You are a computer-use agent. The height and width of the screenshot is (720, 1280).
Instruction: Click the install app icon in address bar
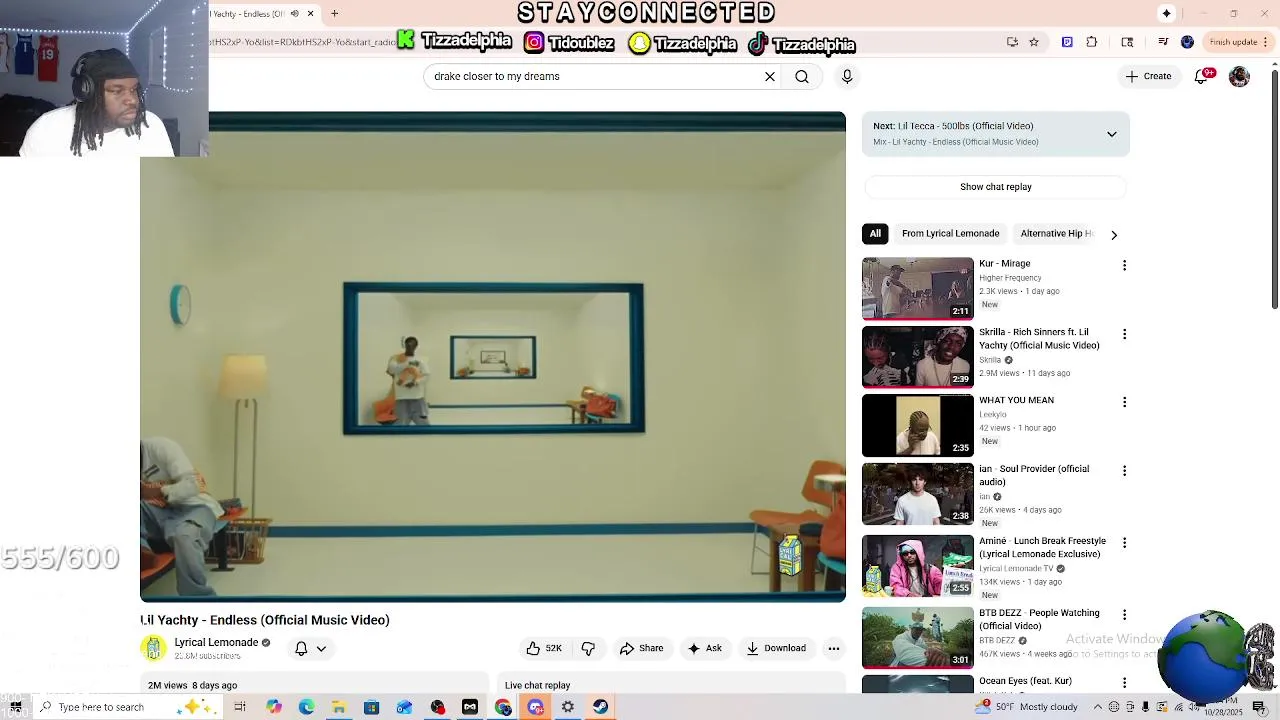pos(1012,42)
